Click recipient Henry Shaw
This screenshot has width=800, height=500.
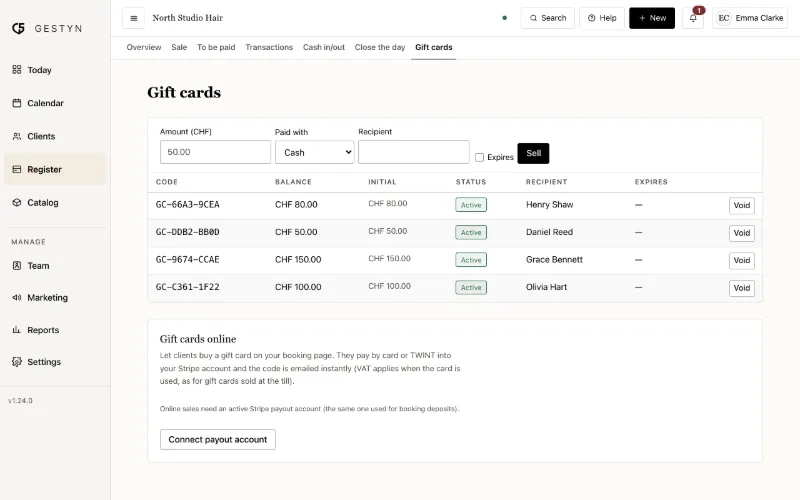click(549, 205)
